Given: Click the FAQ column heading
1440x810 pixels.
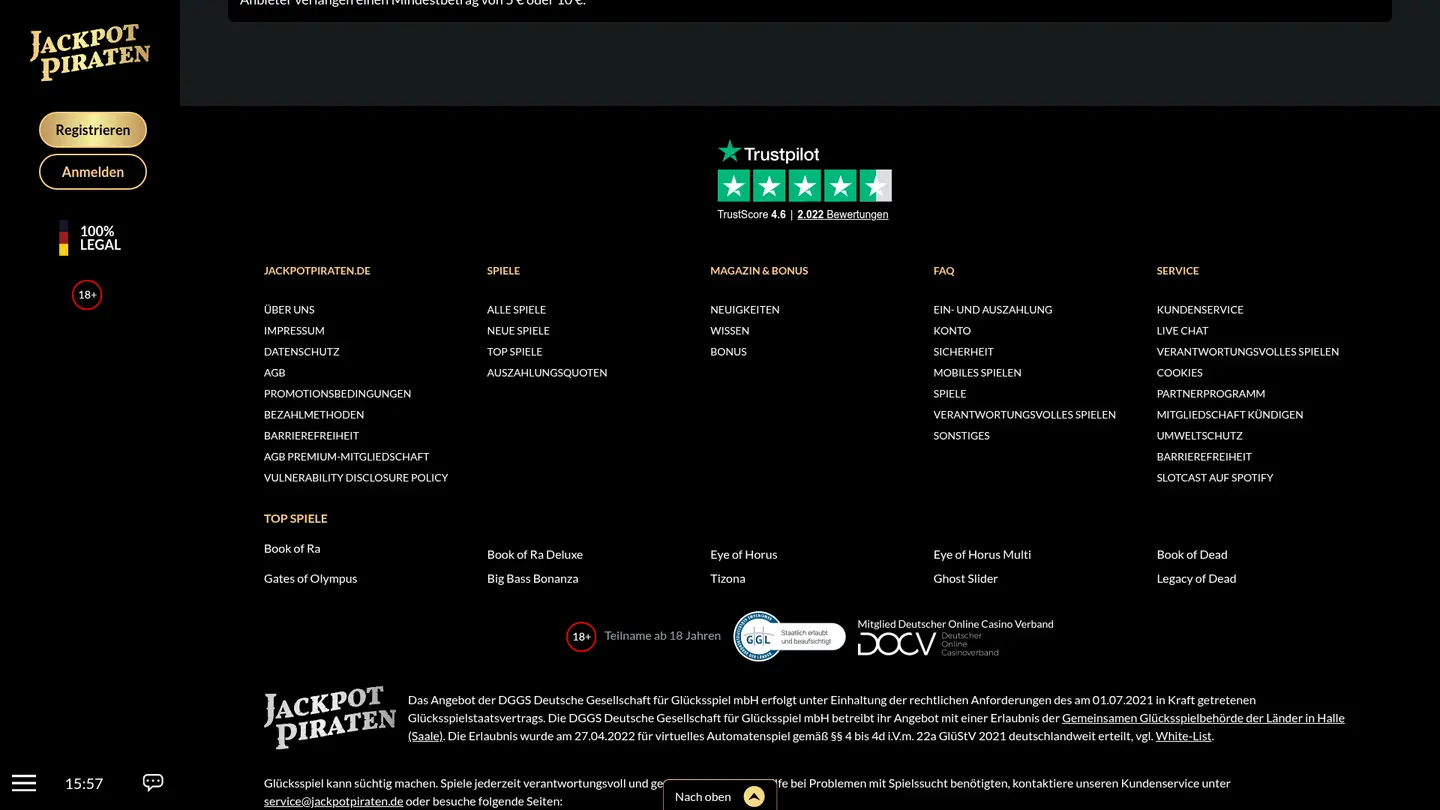Looking at the screenshot, I should coord(944,271).
